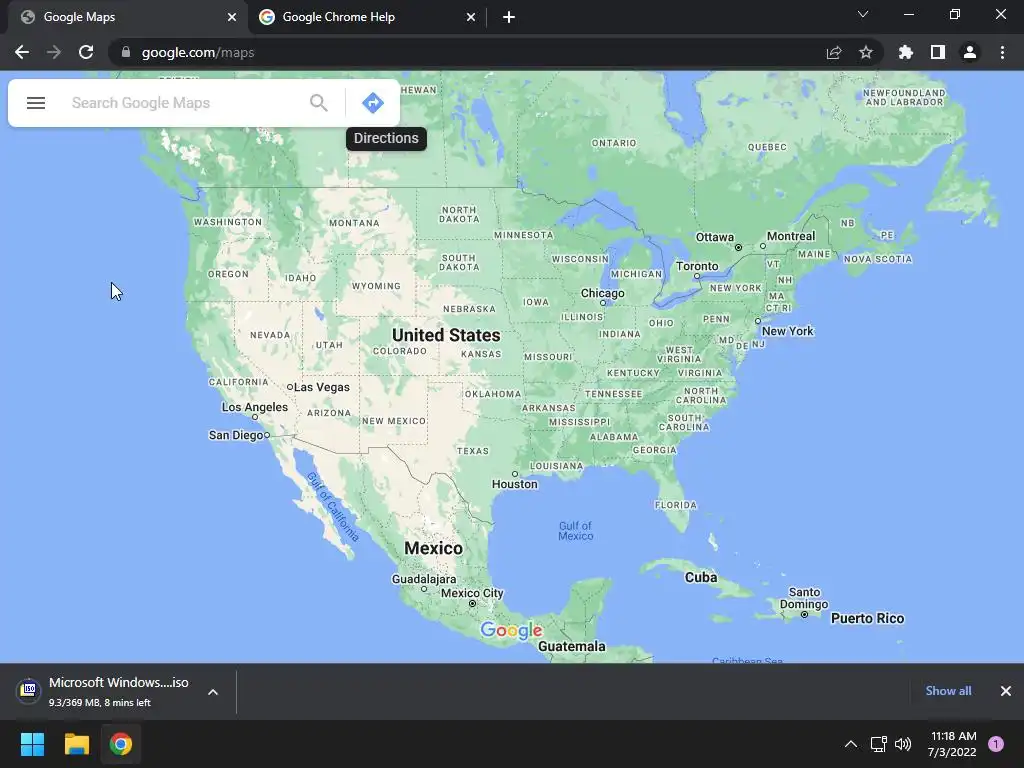Close the downloads bar
This screenshot has height=768, width=1024.
tap(1006, 691)
